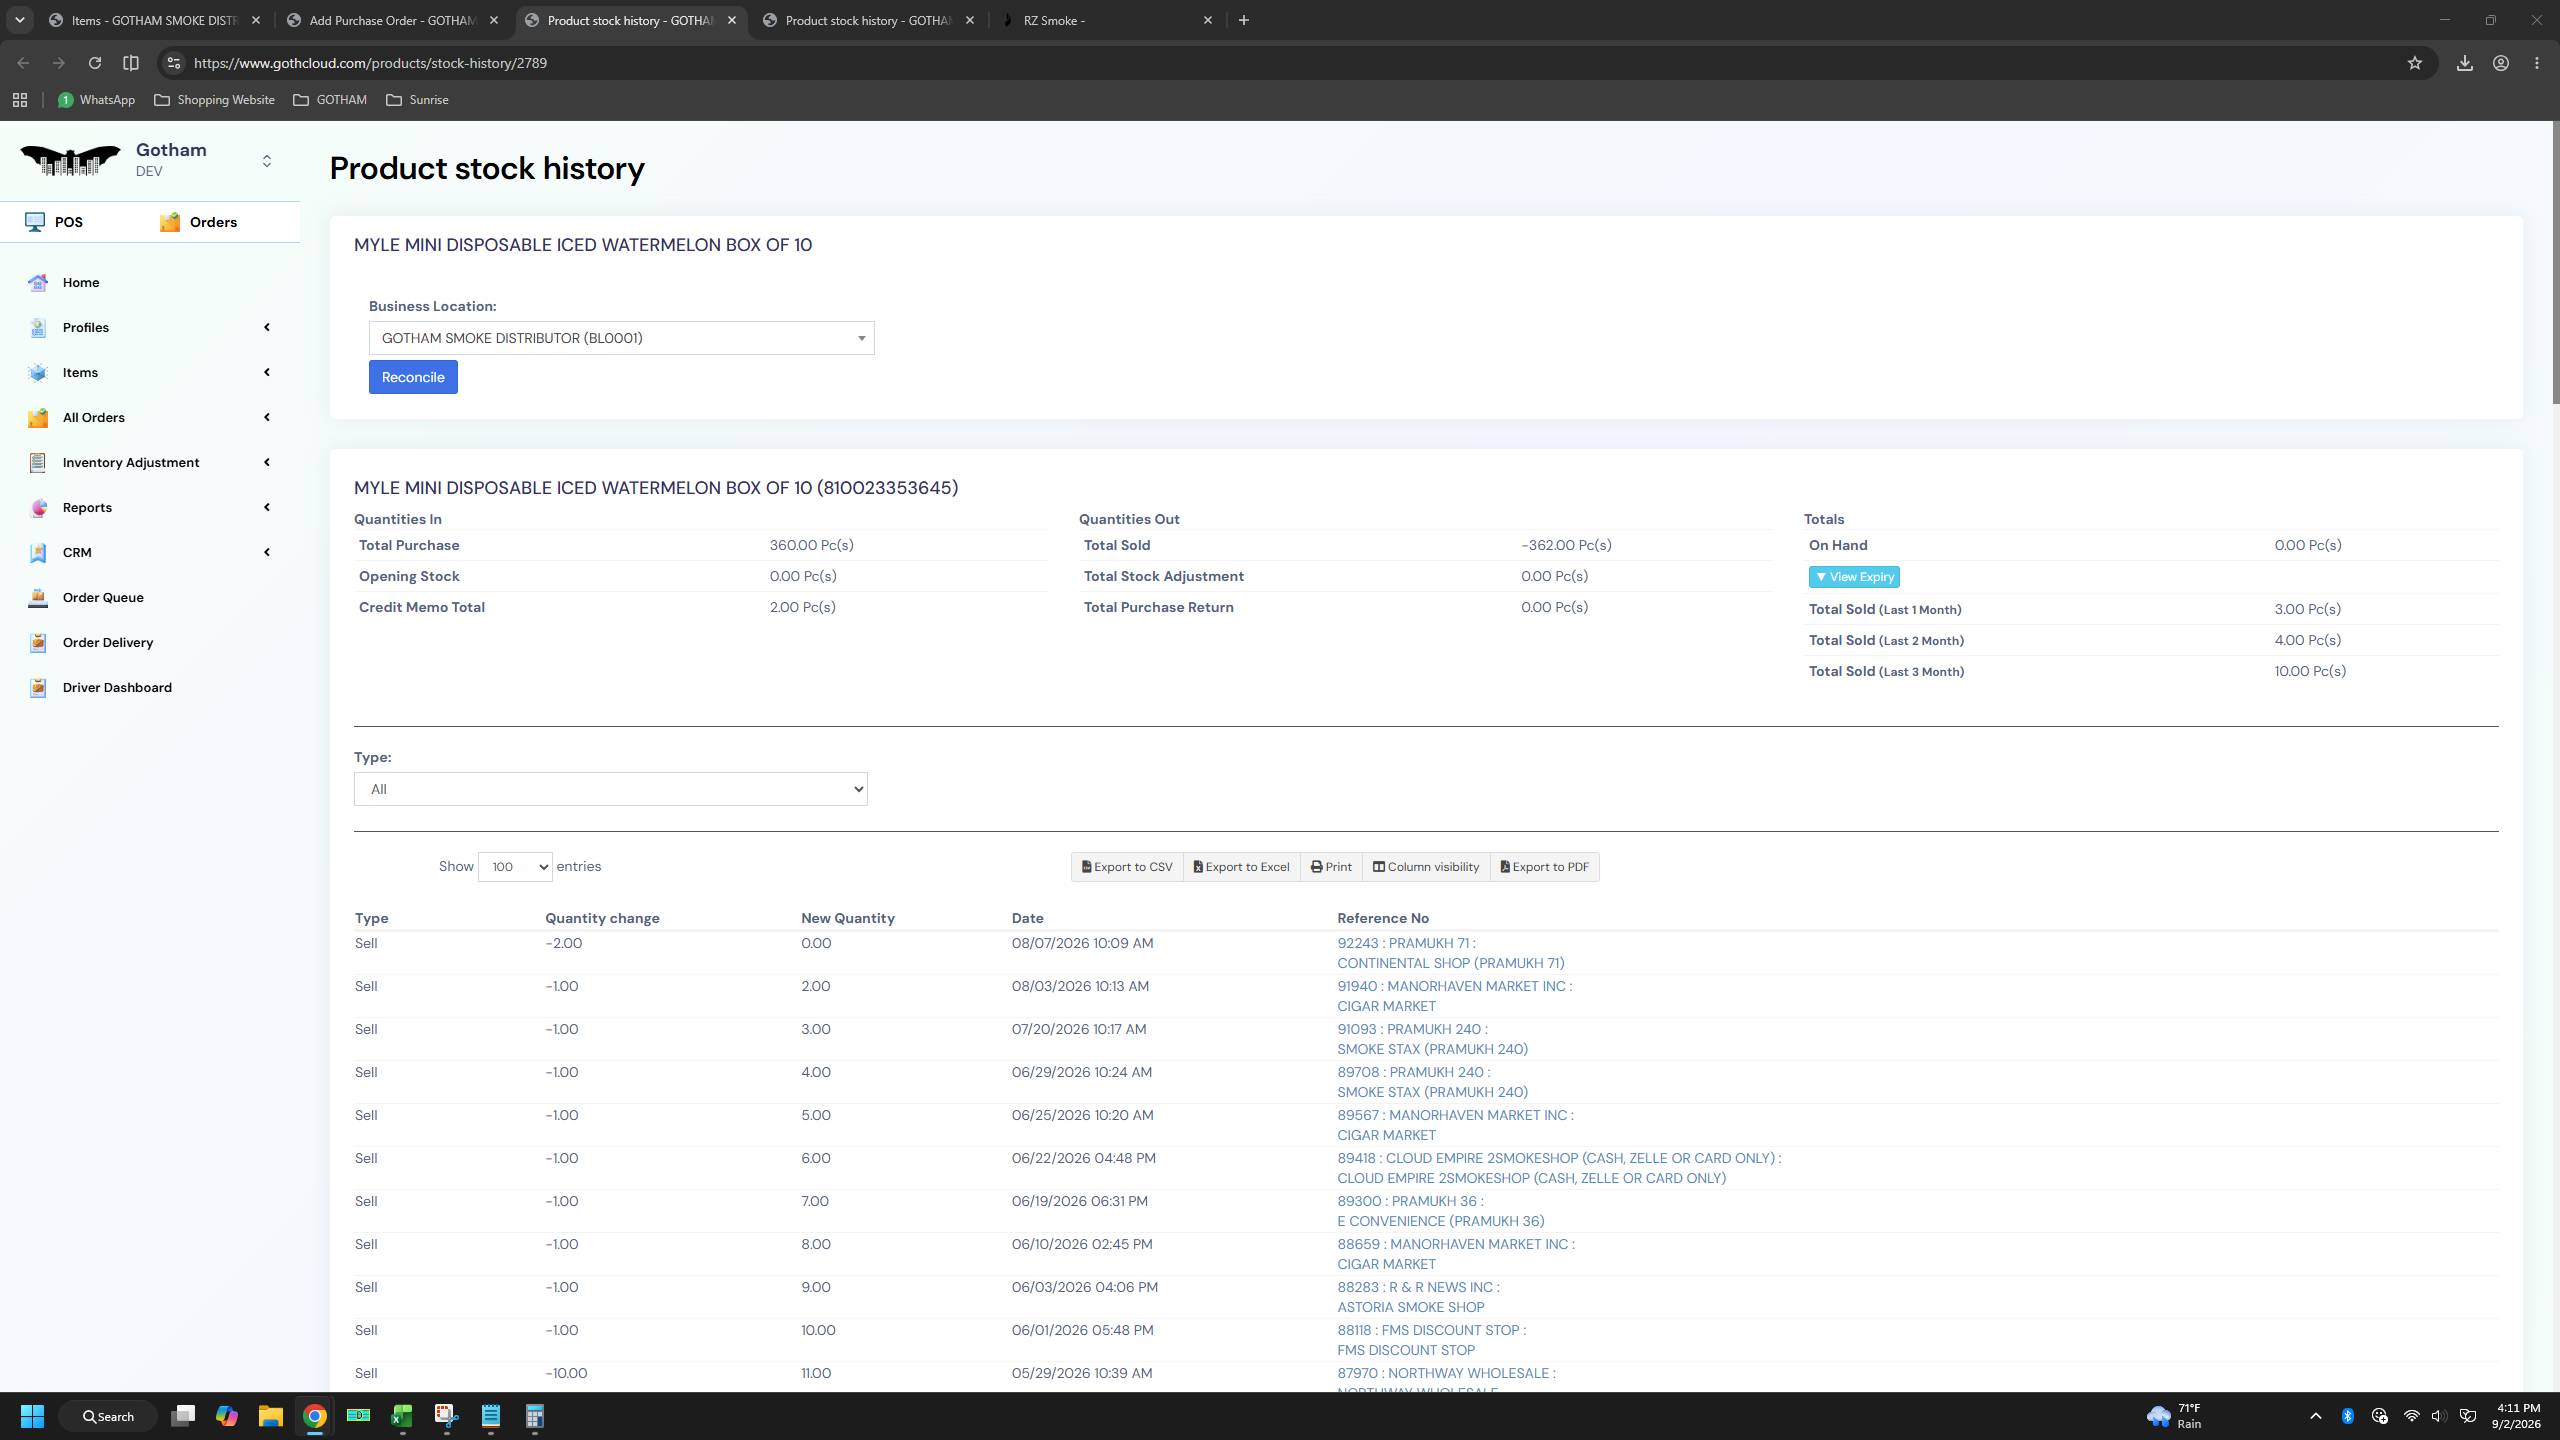Click the Order Queue sidebar icon

tap(38, 598)
